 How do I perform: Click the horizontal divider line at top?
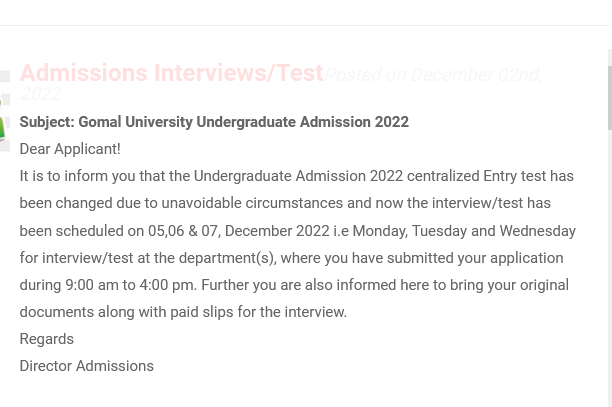[x=304, y=26]
